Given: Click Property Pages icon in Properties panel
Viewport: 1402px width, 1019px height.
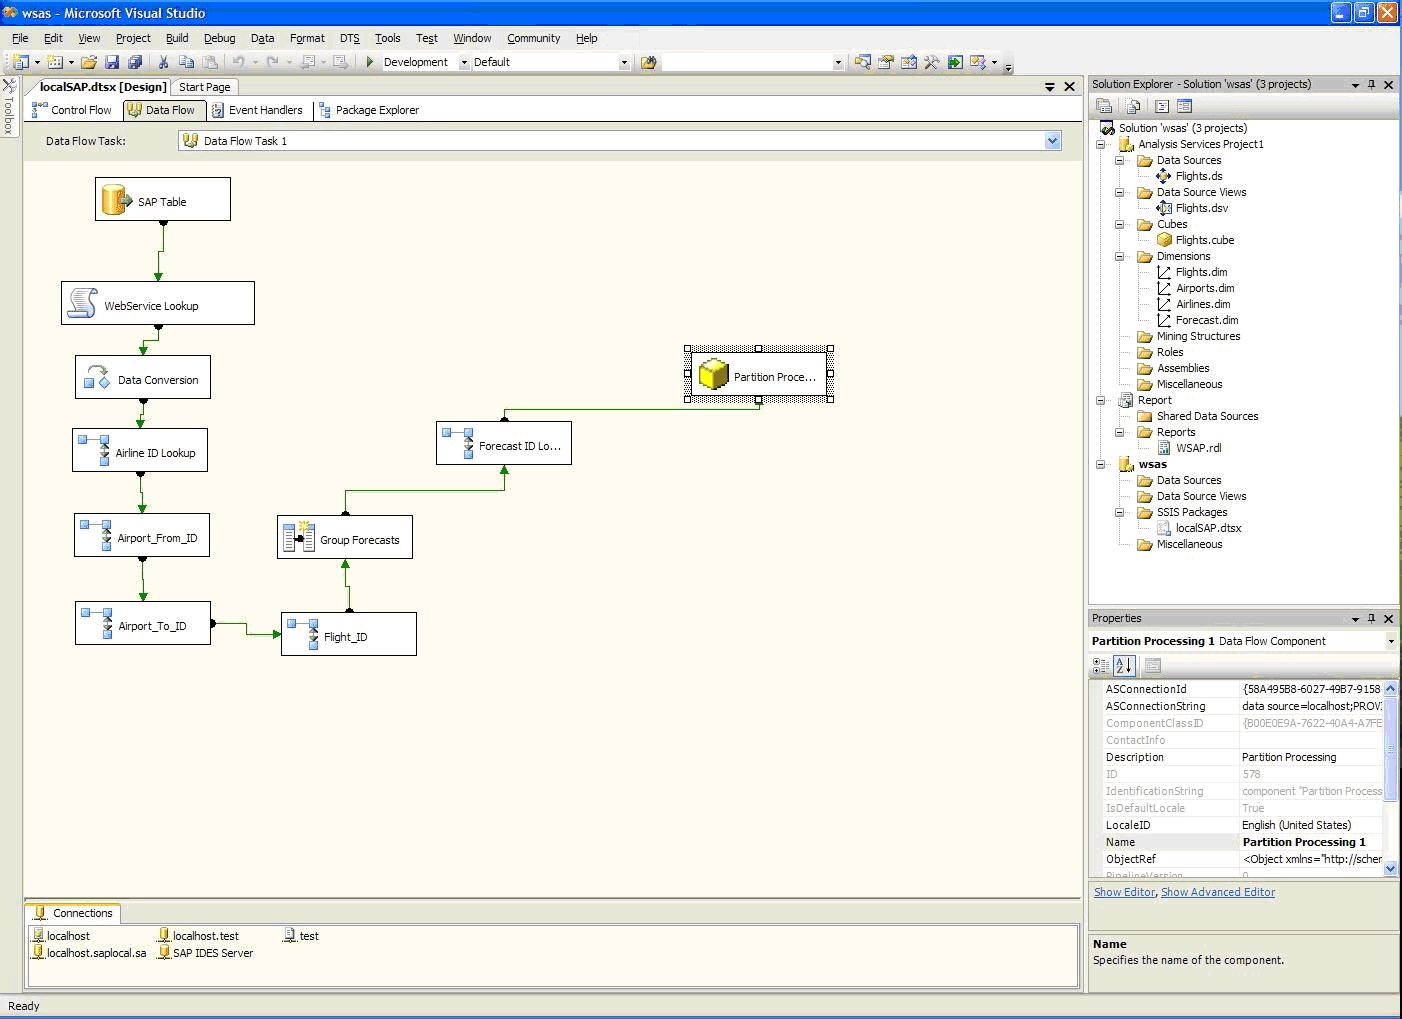Looking at the screenshot, I should (1153, 665).
